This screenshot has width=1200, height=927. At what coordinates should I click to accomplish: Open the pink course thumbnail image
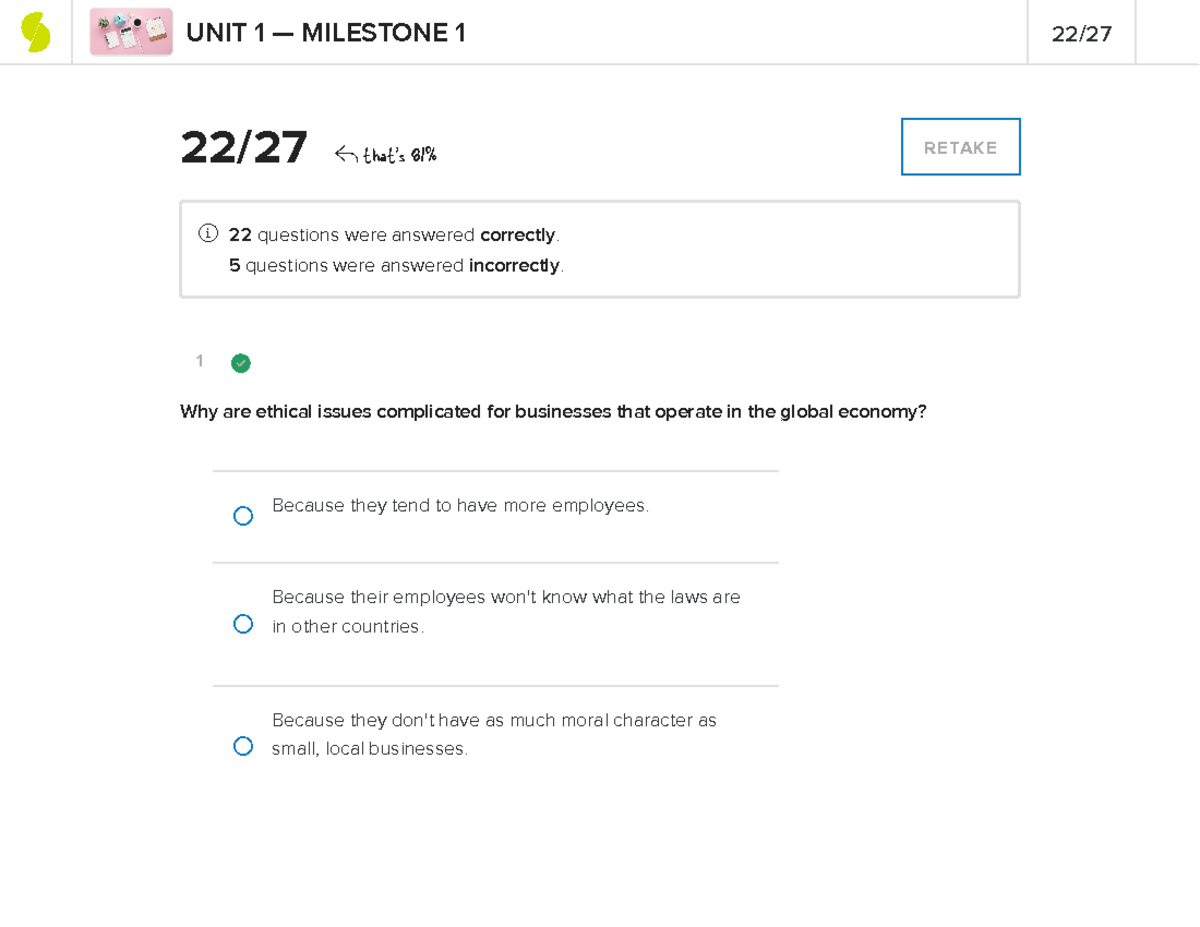pyautogui.click(x=130, y=31)
